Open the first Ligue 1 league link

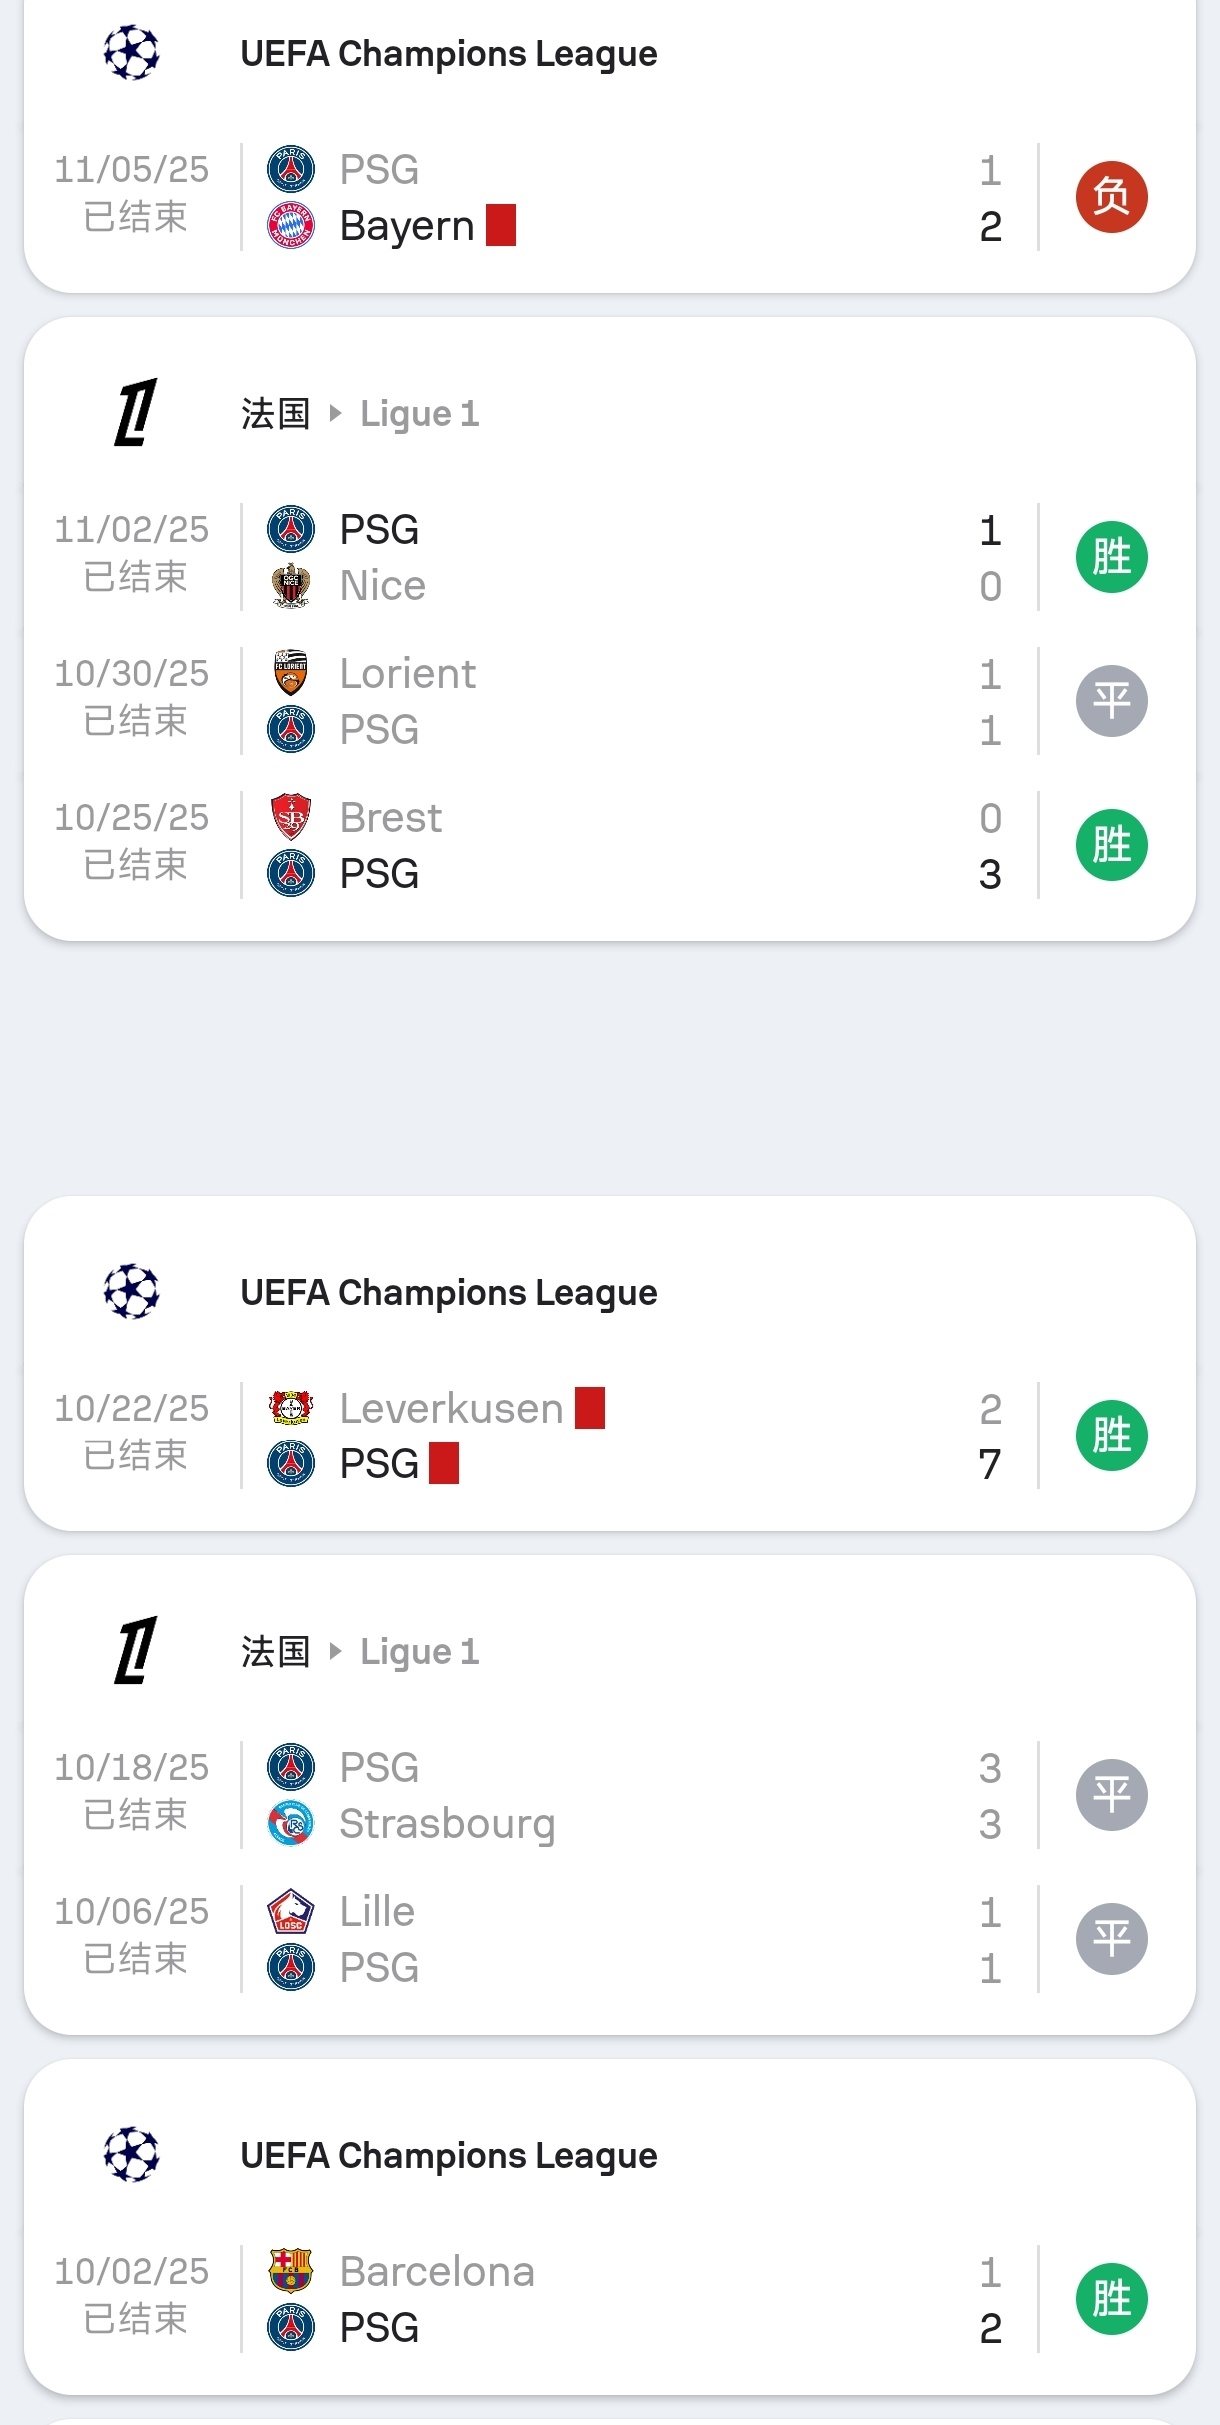pyautogui.click(x=419, y=414)
